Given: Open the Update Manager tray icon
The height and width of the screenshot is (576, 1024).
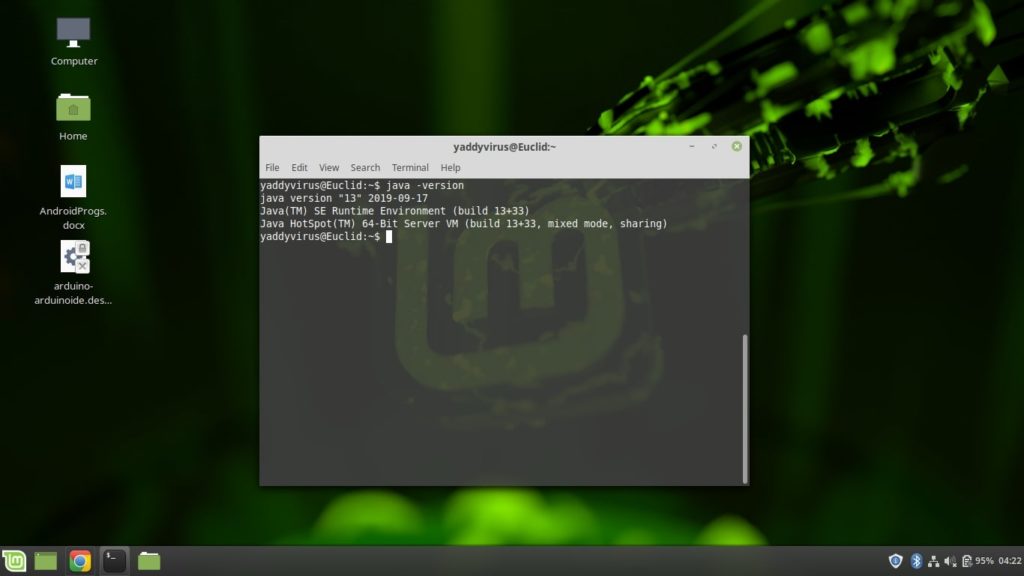Looking at the screenshot, I should click(x=966, y=560).
